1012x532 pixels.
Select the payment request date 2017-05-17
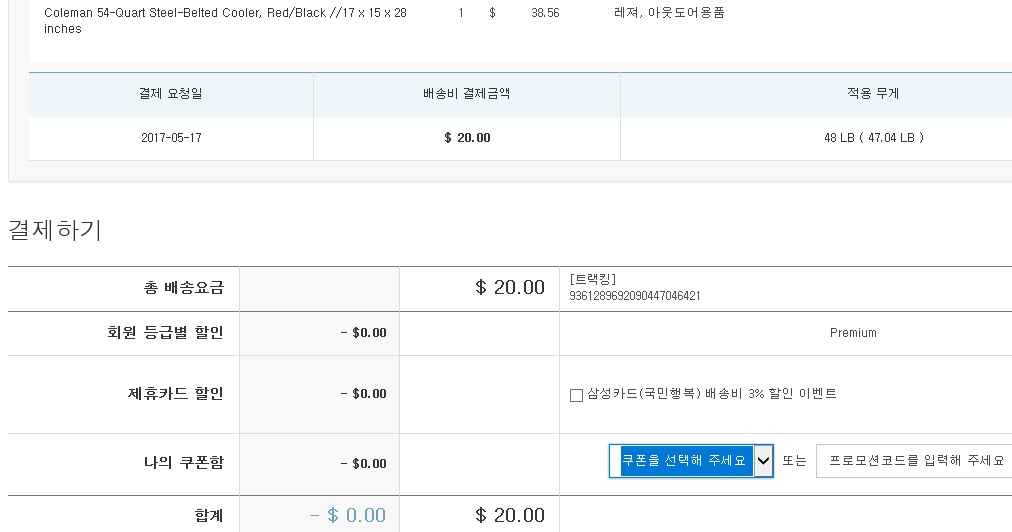[171, 138]
